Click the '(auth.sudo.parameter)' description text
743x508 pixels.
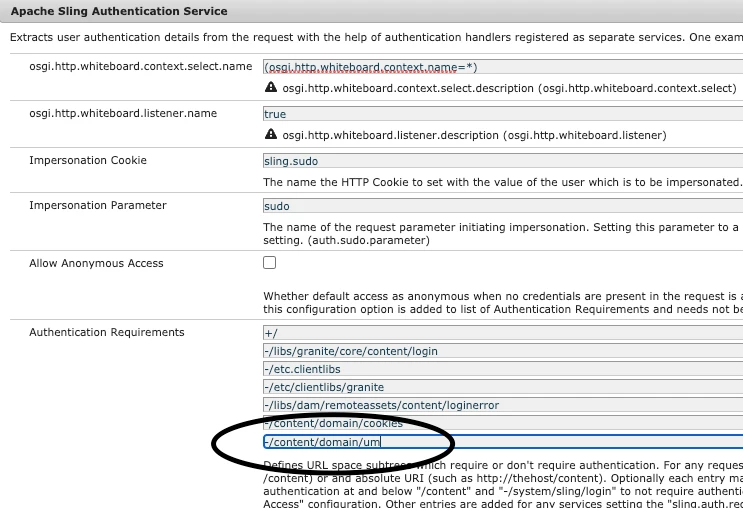[x=369, y=240]
